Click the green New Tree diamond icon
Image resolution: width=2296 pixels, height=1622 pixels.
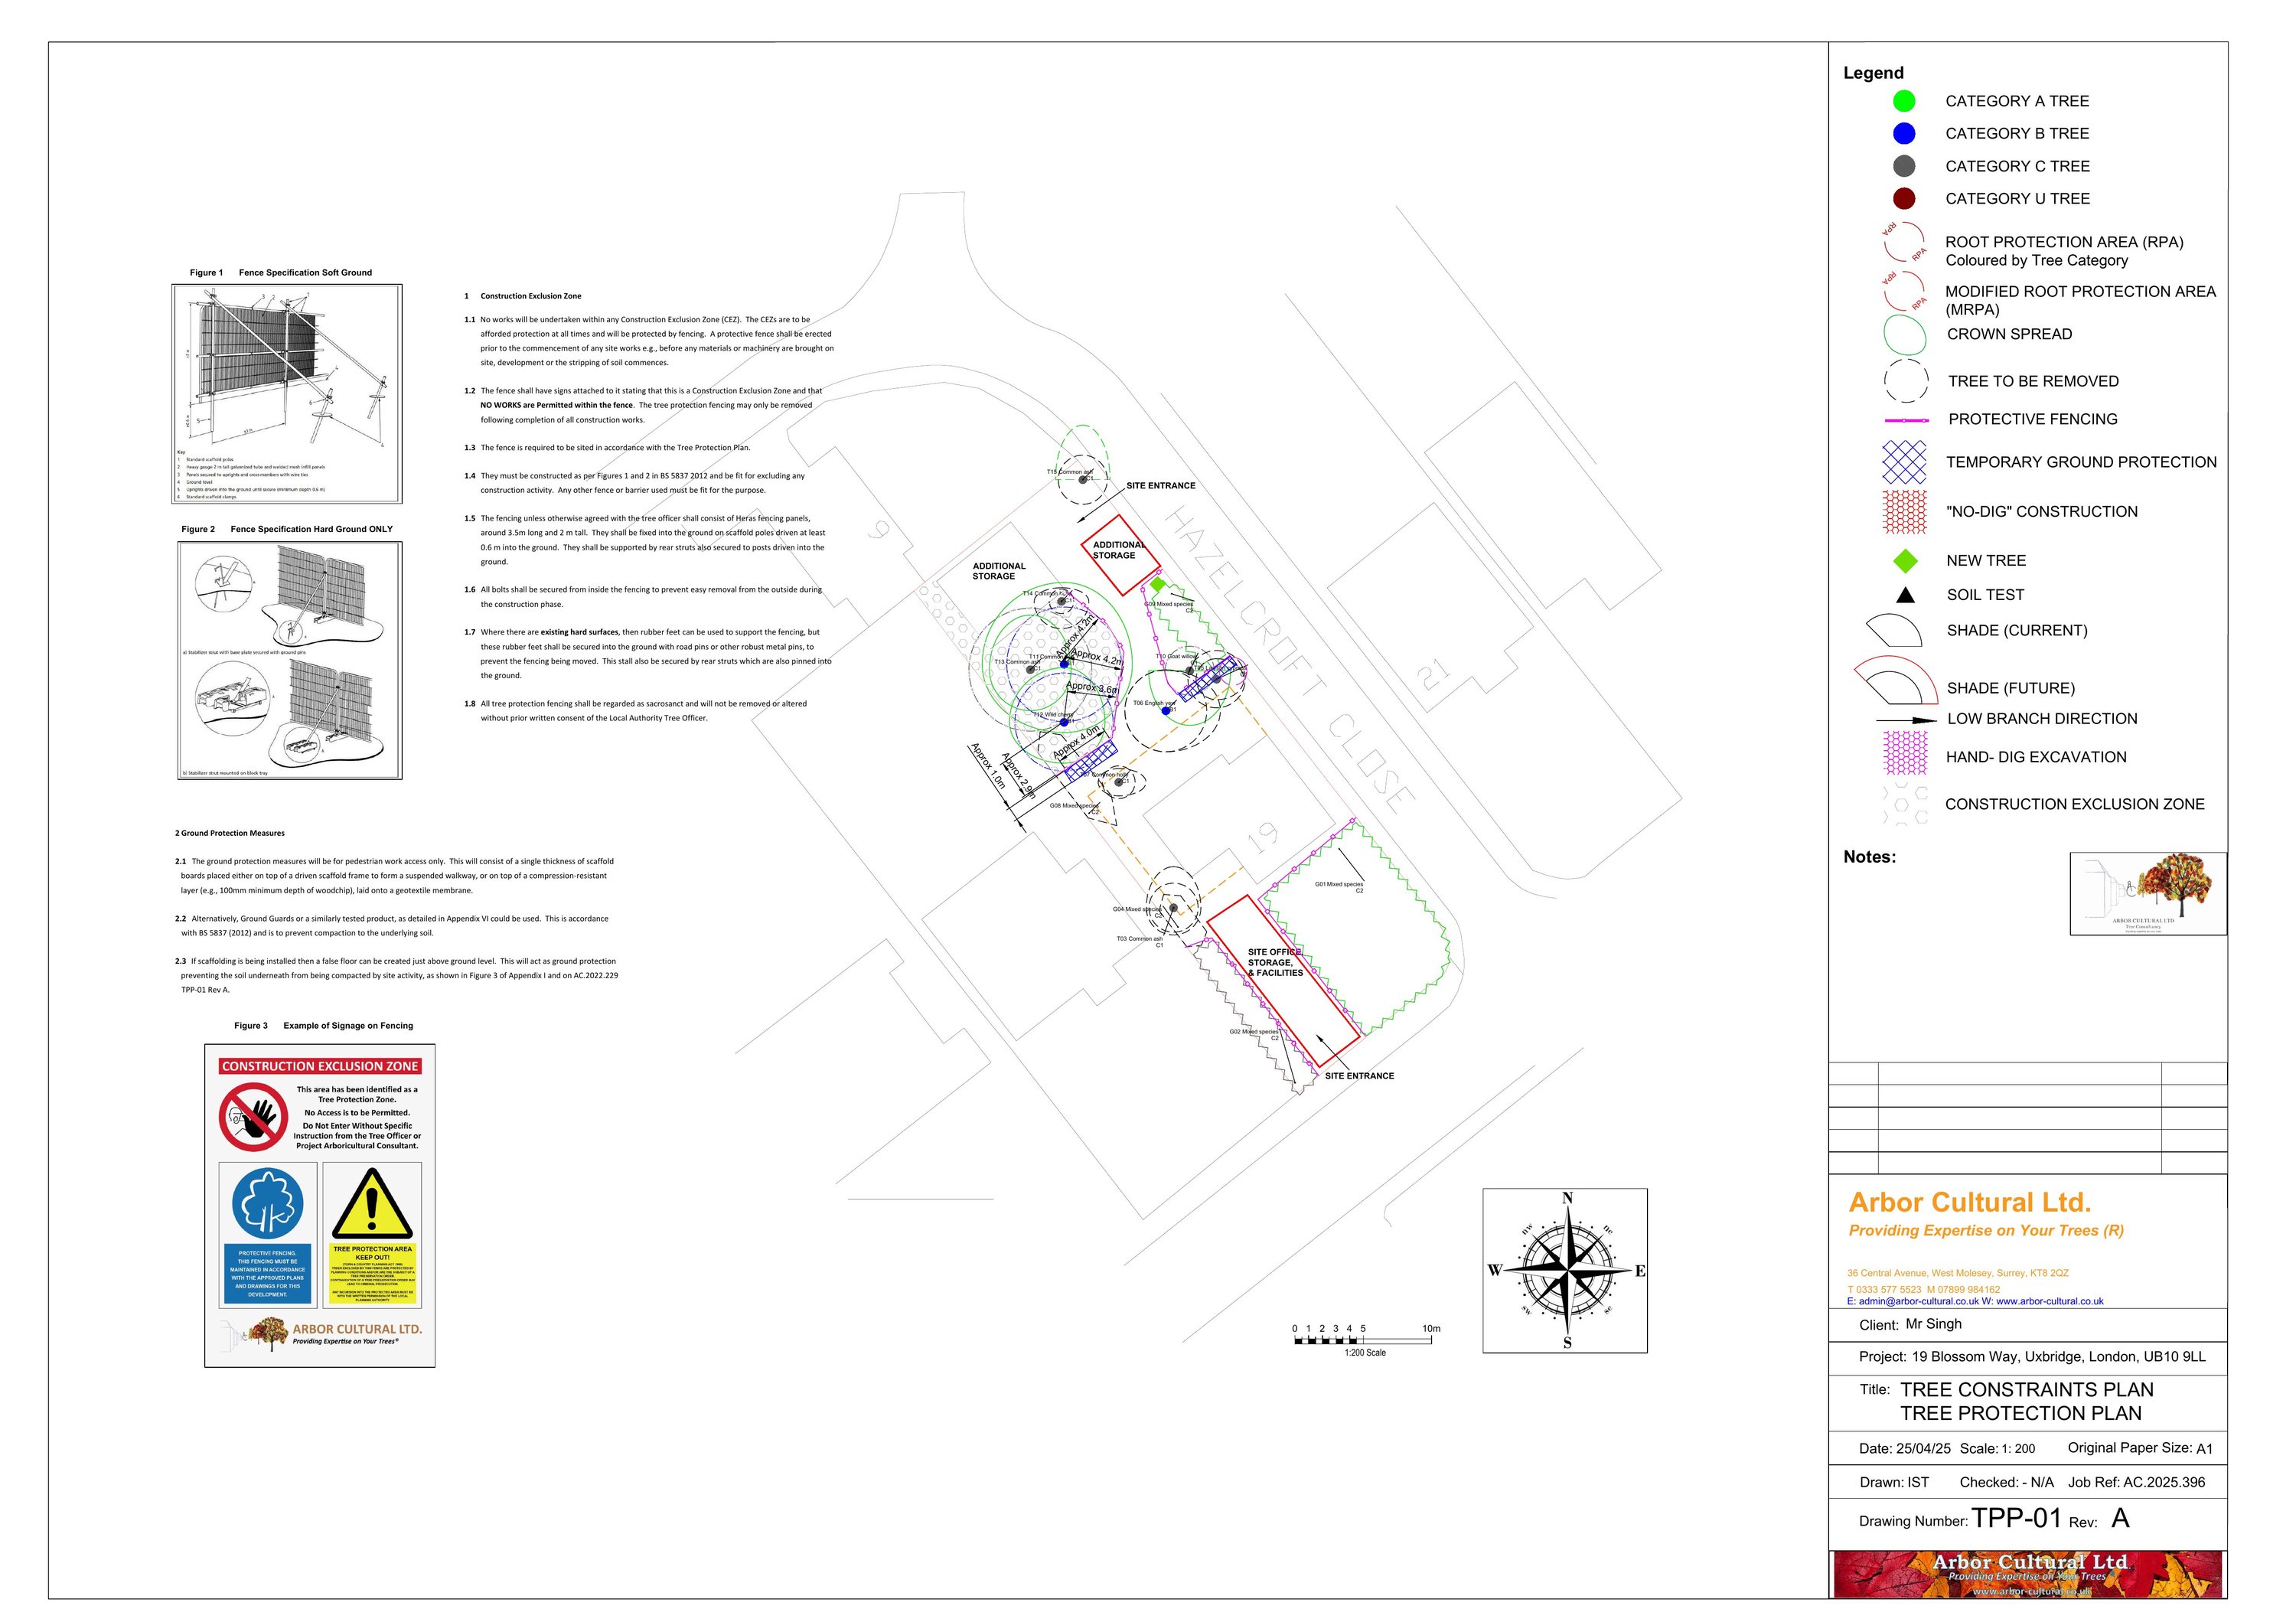(x=1905, y=561)
